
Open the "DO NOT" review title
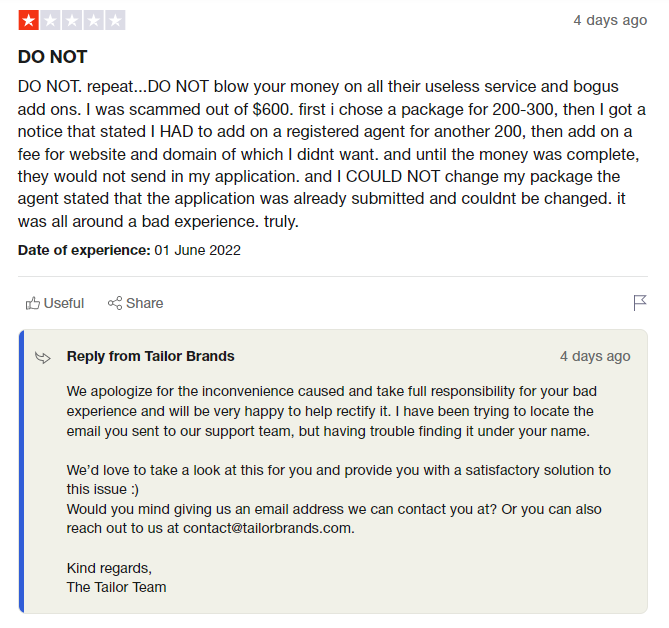(x=52, y=57)
